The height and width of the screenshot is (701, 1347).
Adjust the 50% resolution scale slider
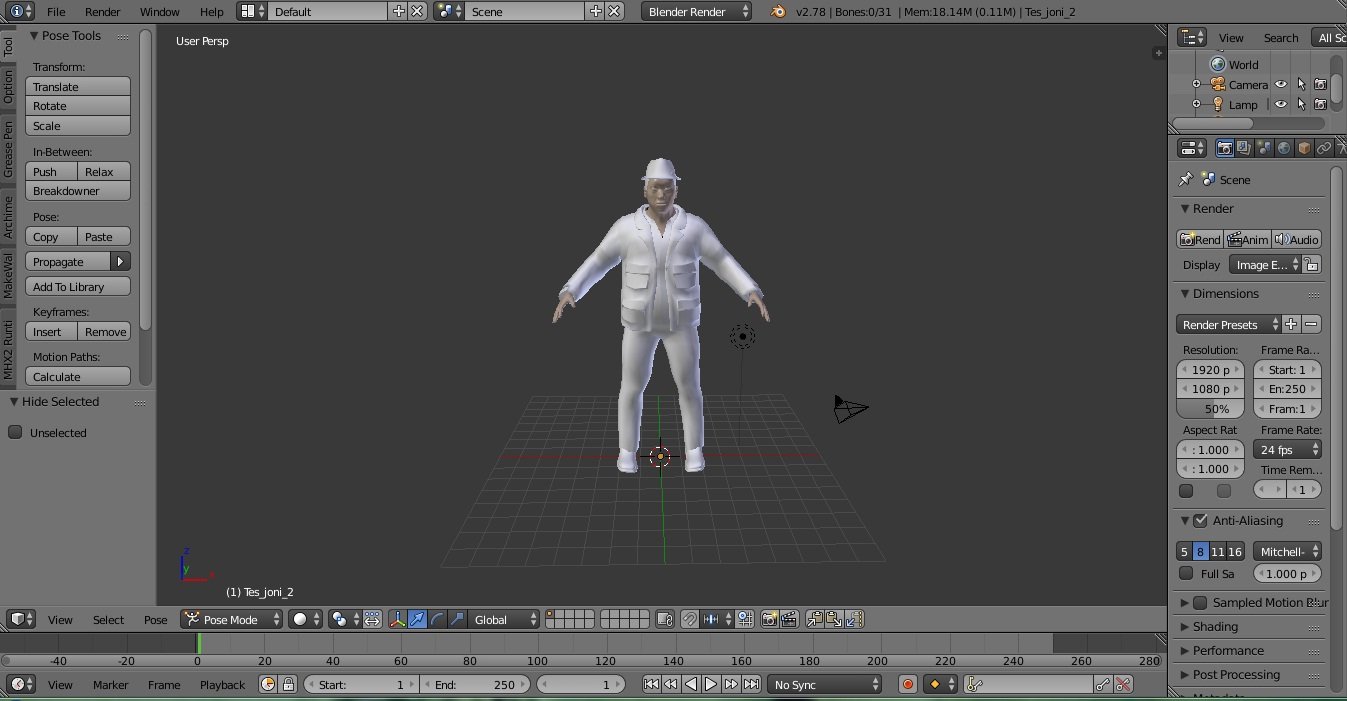(x=1210, y=409)
